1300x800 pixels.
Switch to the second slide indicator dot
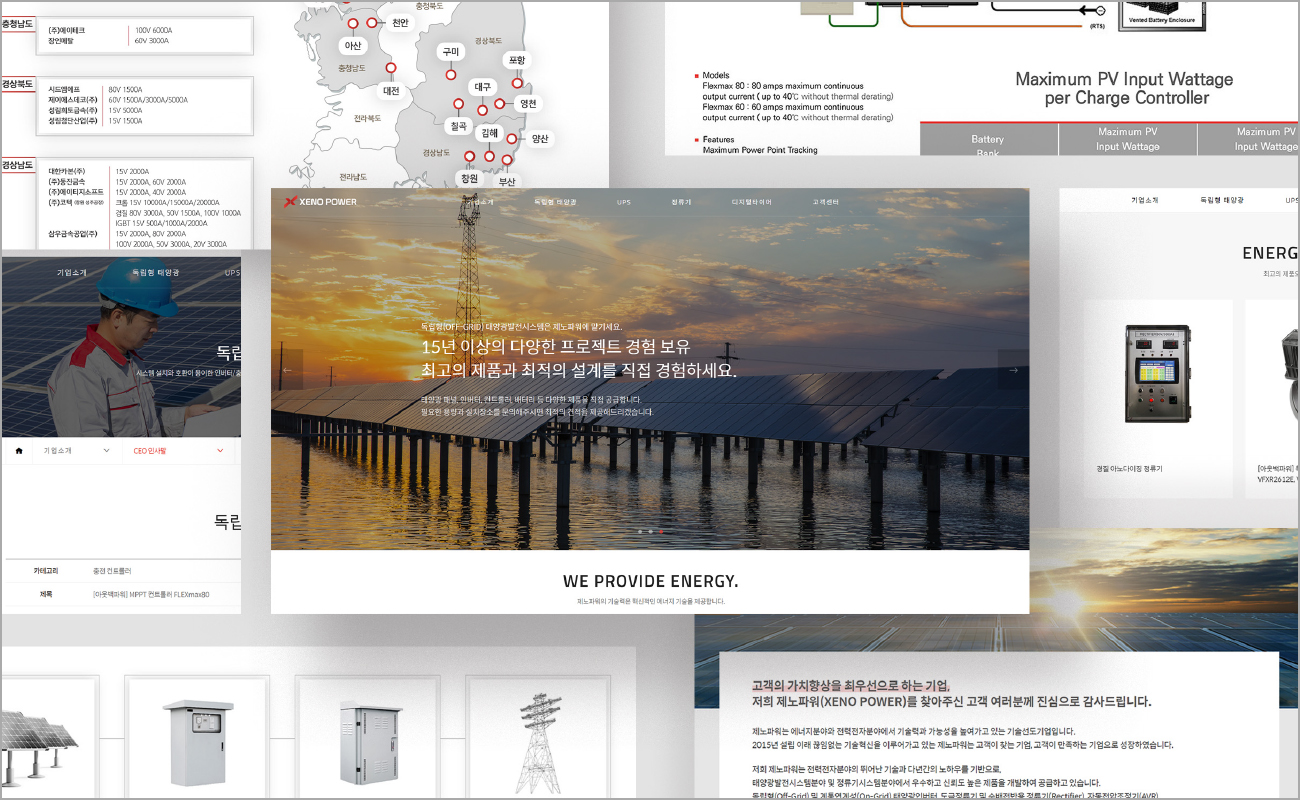pyautogui.click(x=650, y=532)
